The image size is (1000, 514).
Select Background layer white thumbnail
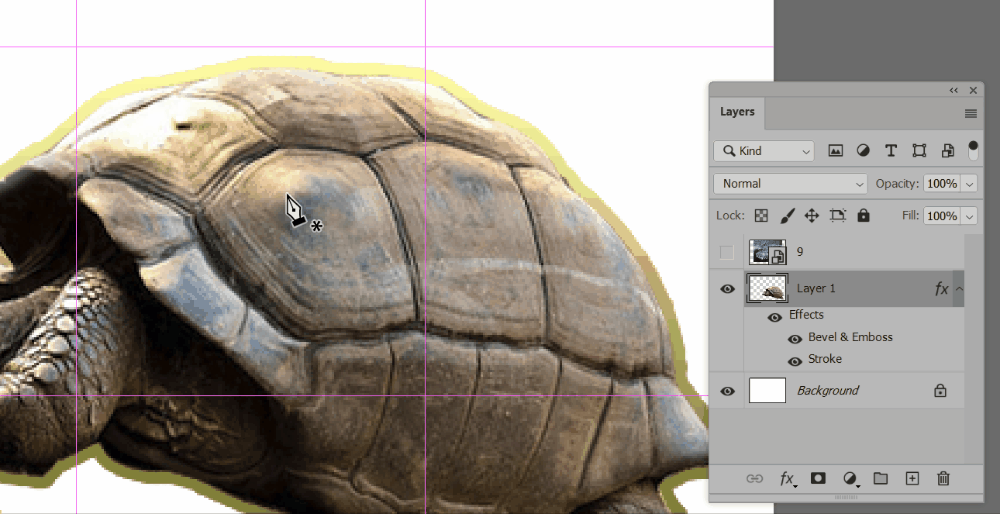767,390
